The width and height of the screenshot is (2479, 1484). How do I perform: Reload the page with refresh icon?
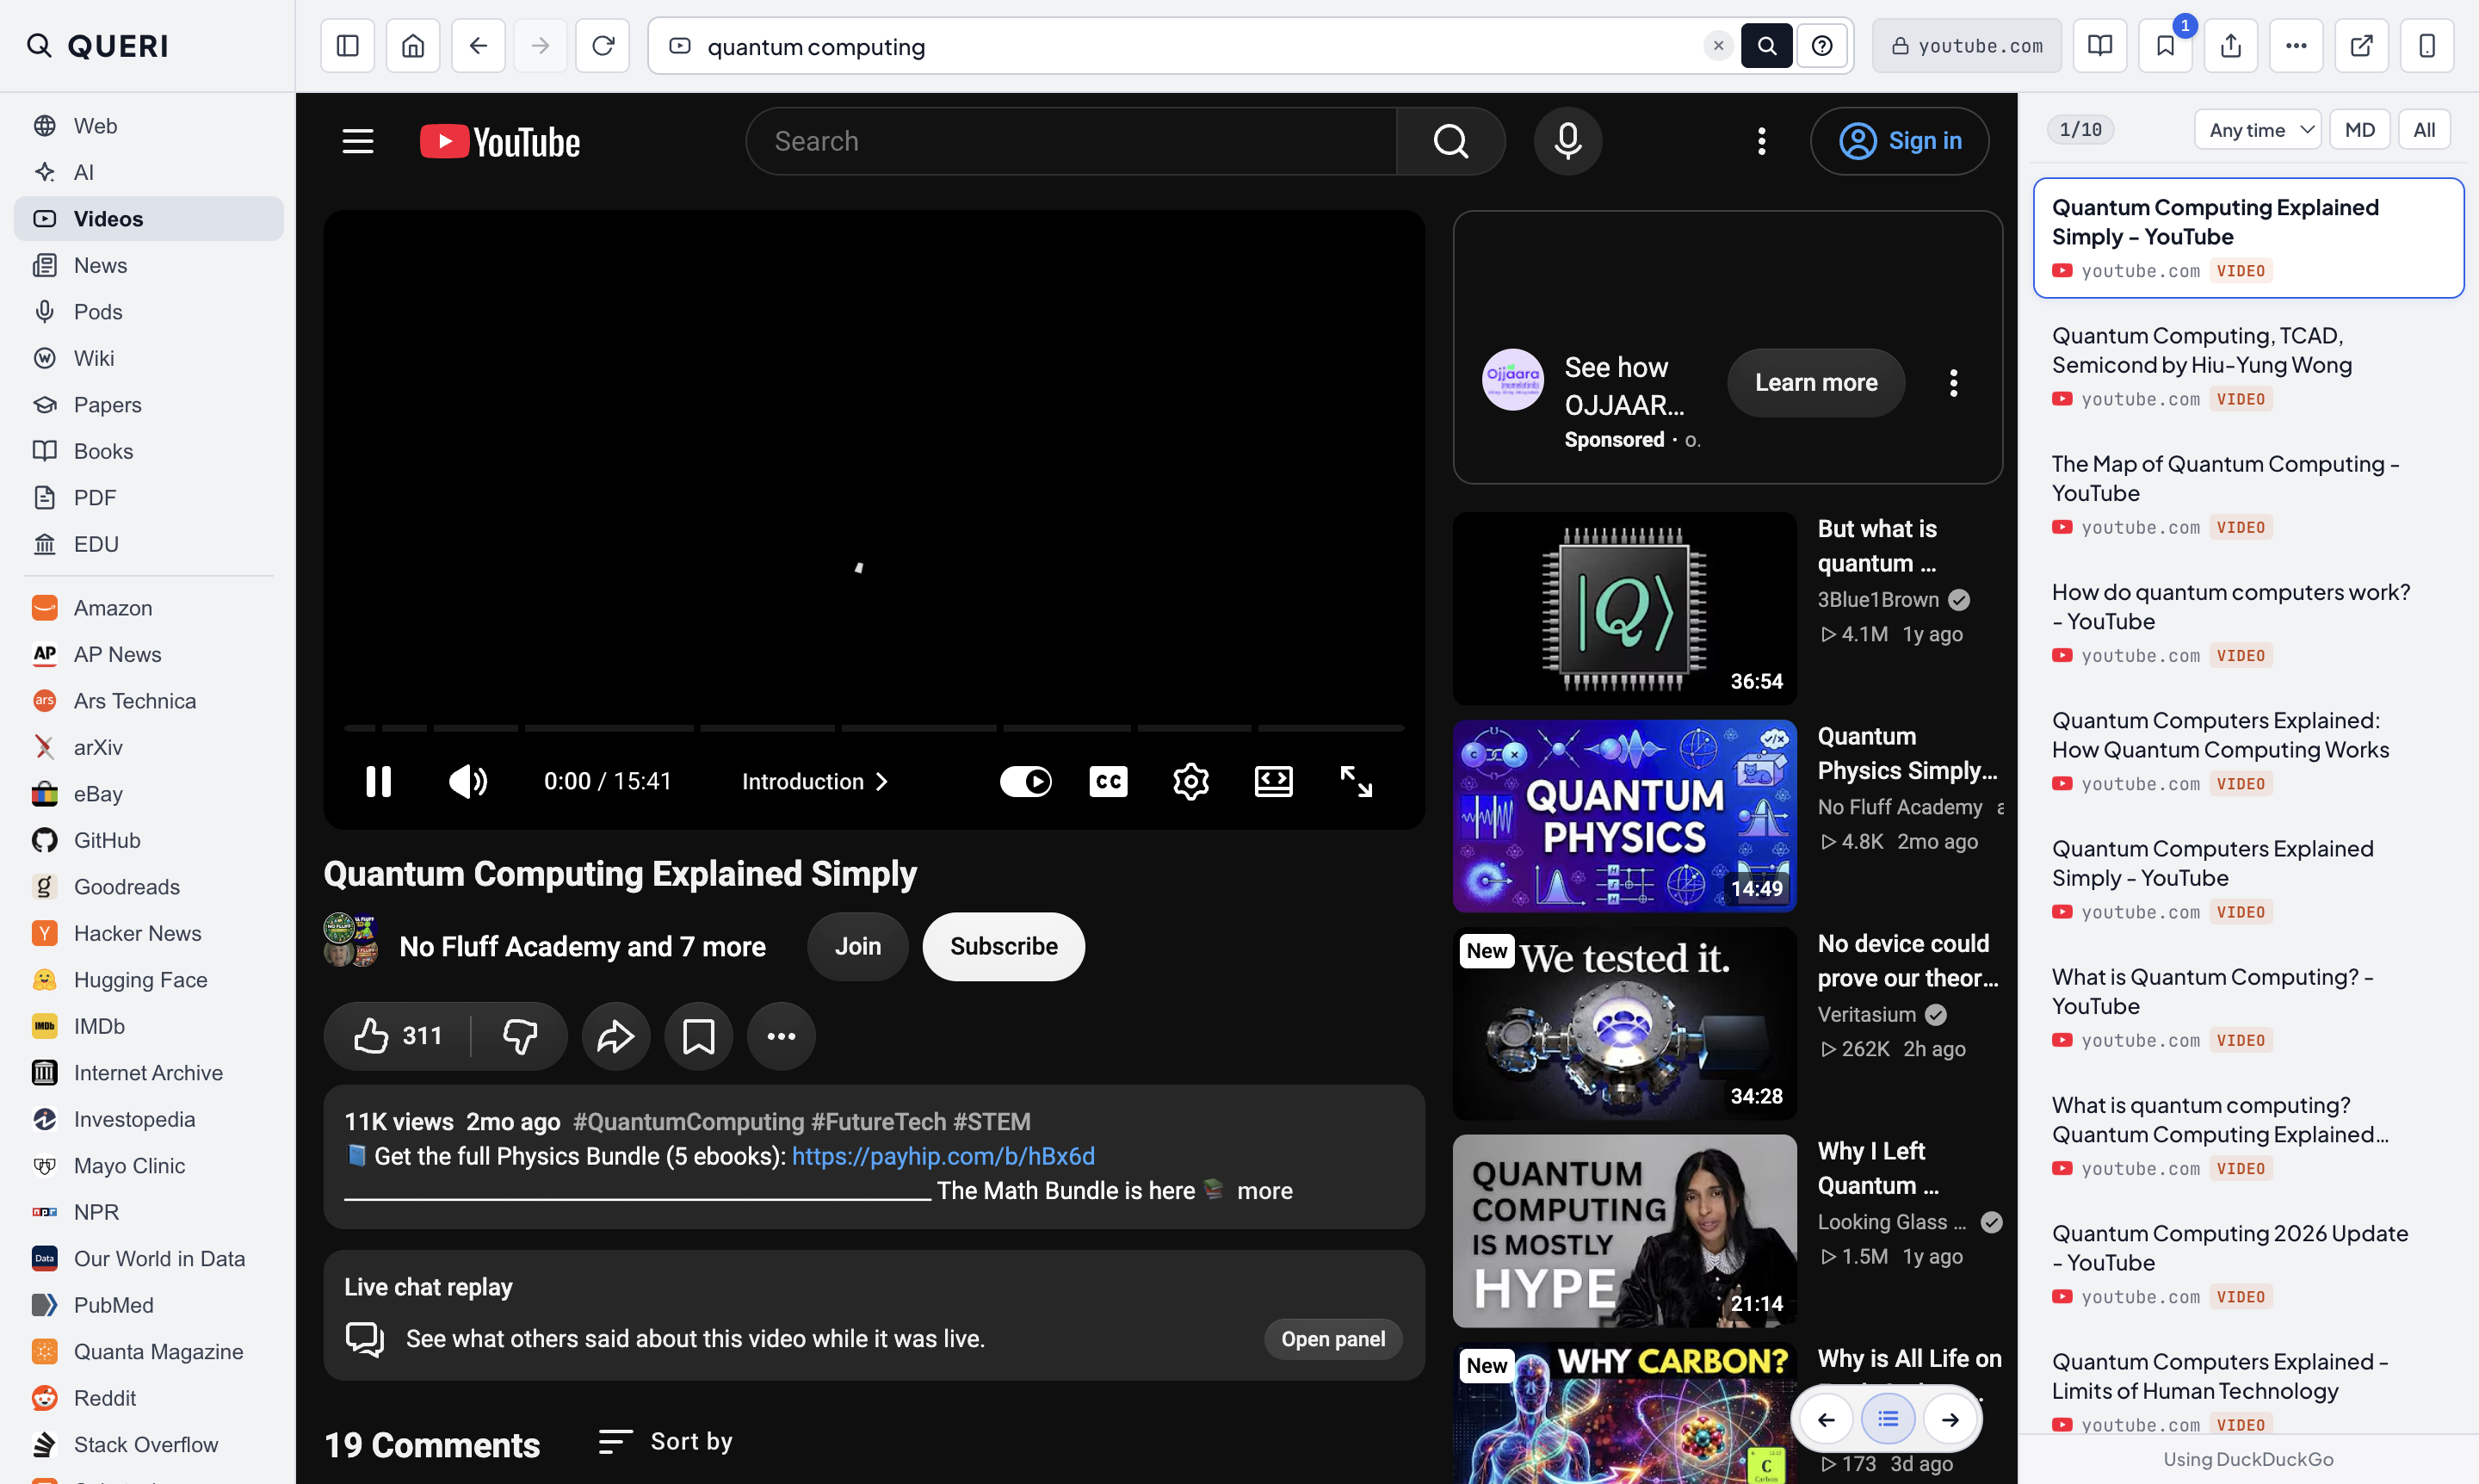(x=603, y=46)
